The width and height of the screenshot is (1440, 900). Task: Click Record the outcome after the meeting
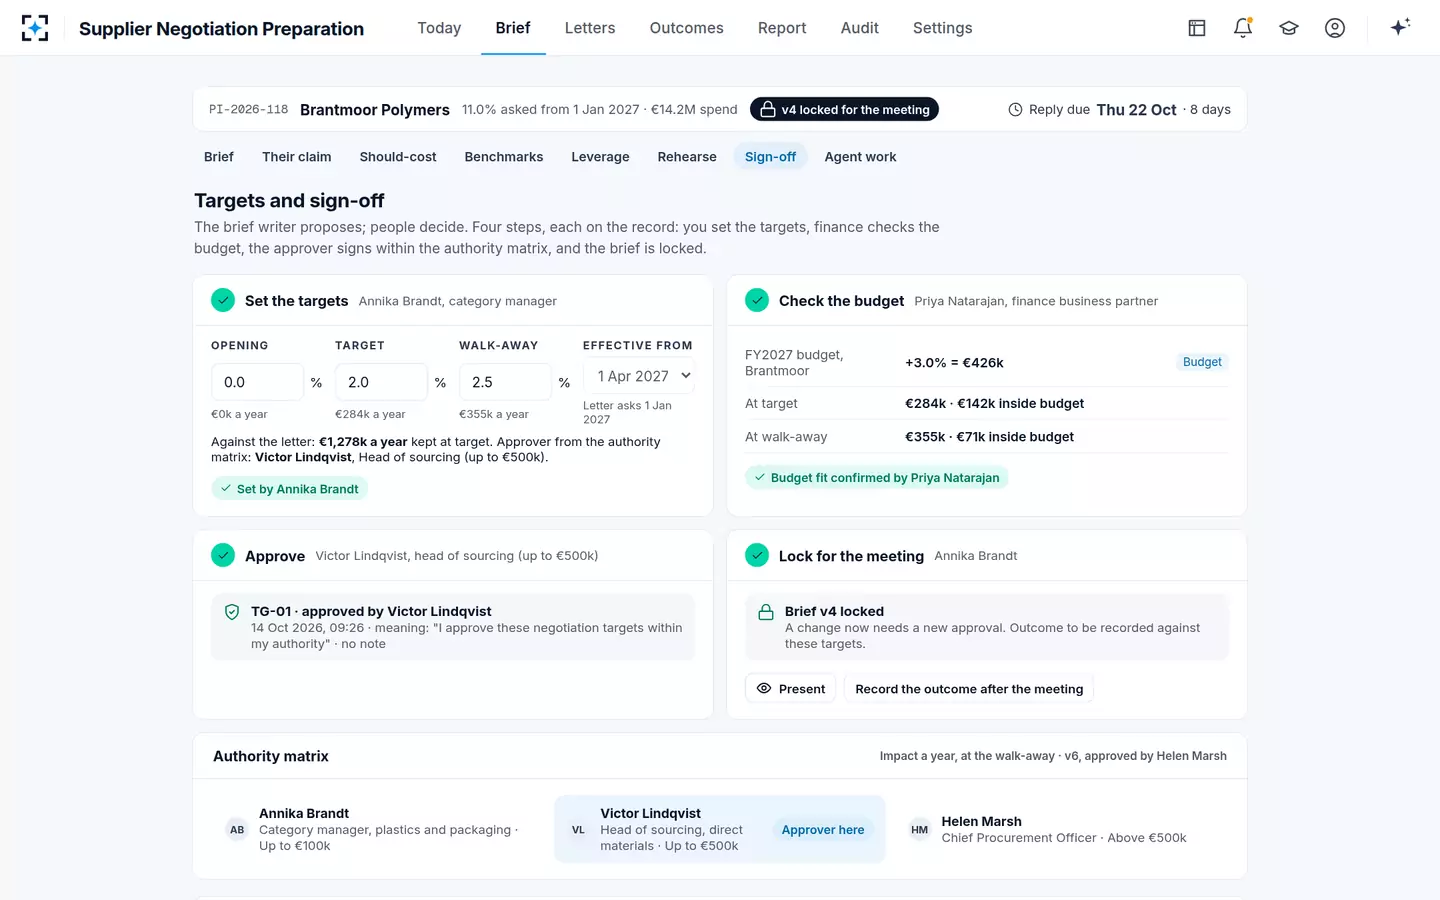tap(969, 689)
